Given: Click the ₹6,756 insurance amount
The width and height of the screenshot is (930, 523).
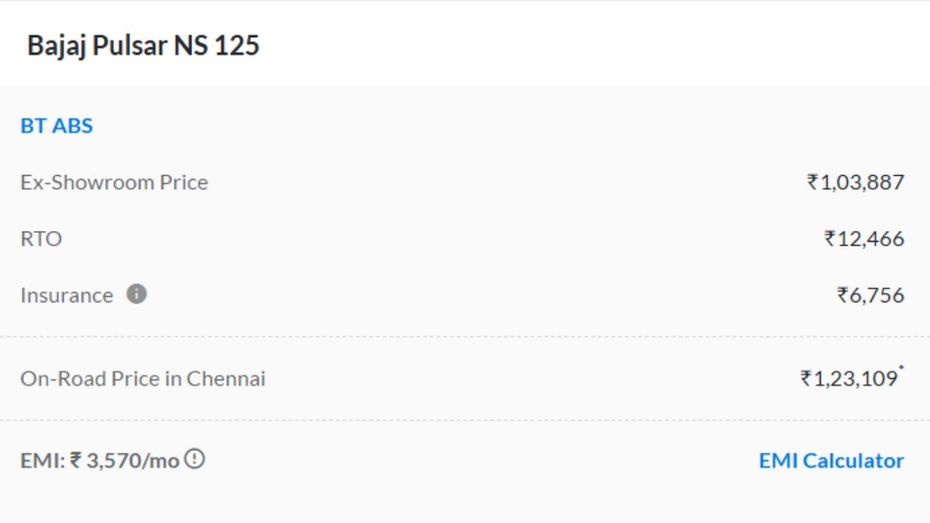Looking at the screenshot, I should [870, 295].
